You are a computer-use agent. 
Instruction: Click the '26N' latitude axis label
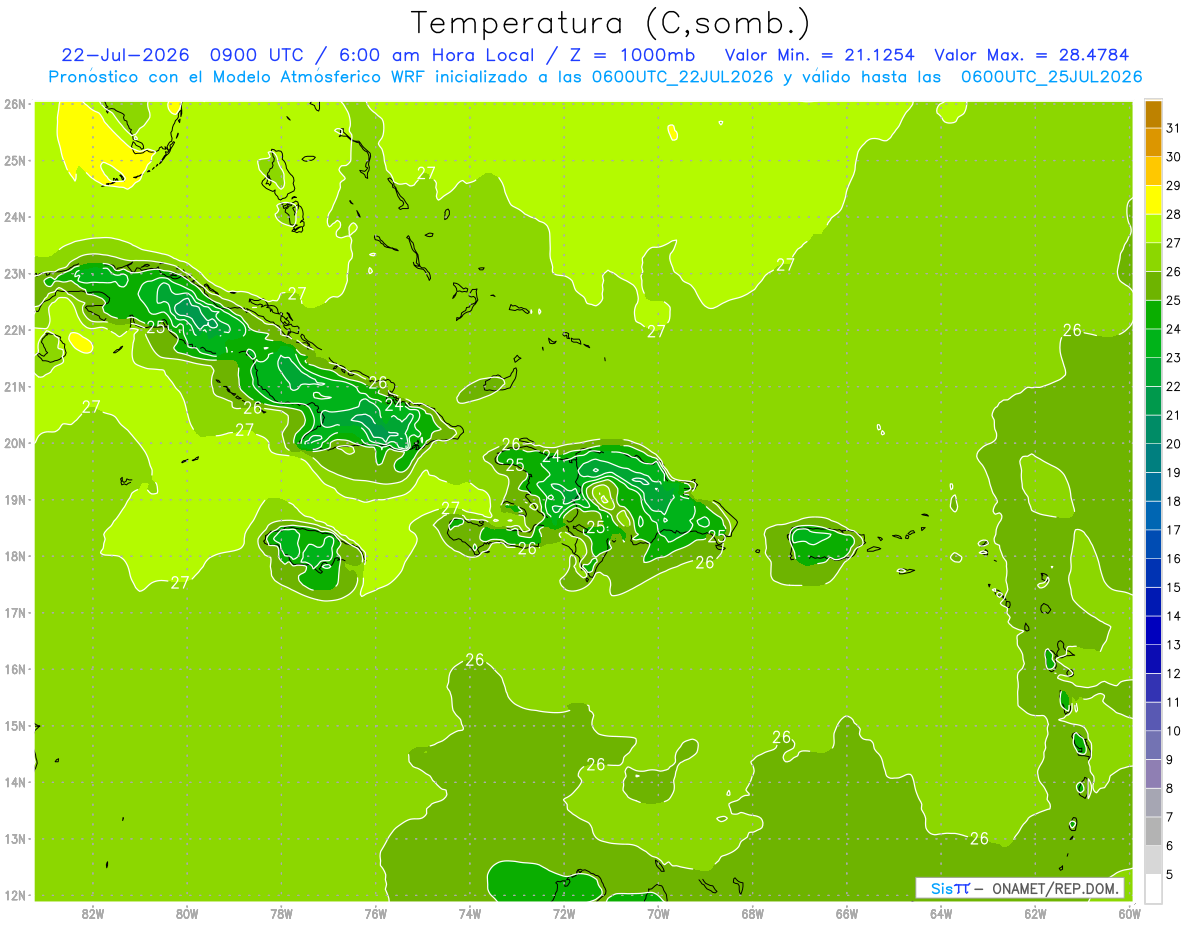click(x=15, y=104)
